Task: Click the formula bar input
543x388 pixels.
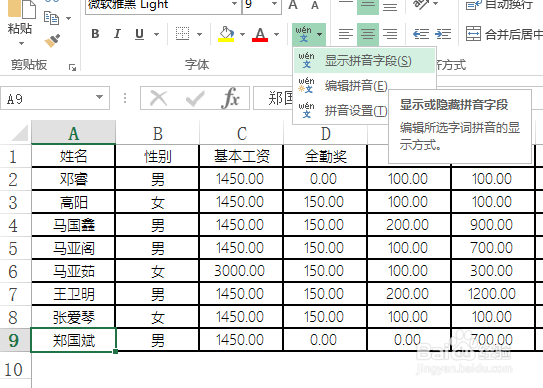Action: (274, 98)
